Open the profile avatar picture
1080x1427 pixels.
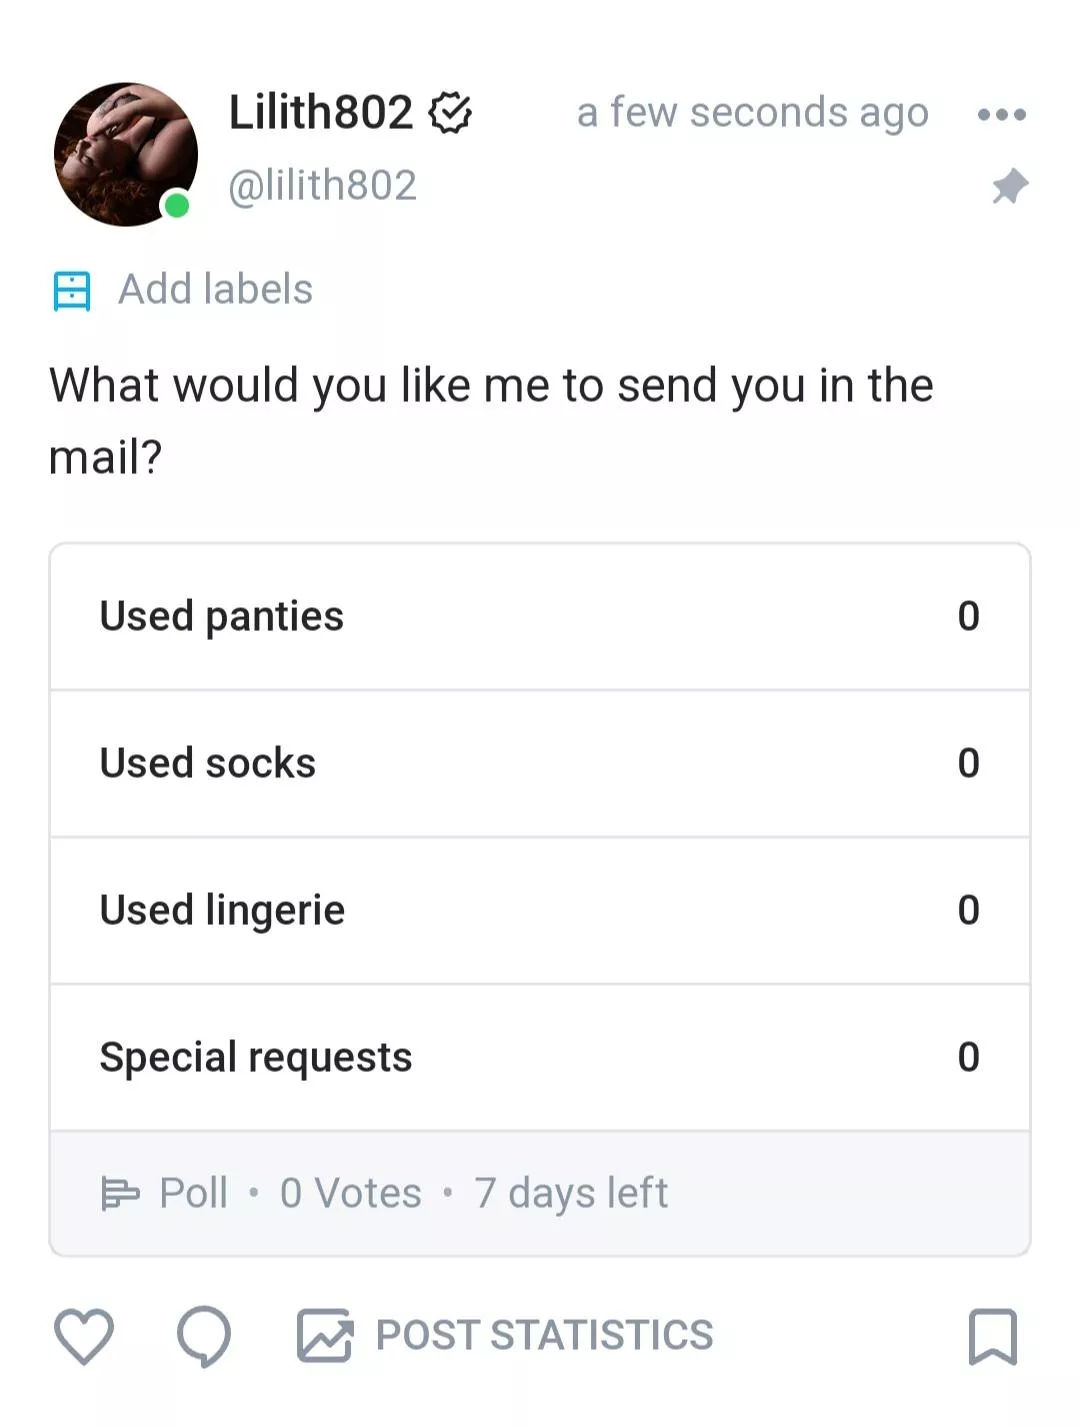tap(126, 154)
